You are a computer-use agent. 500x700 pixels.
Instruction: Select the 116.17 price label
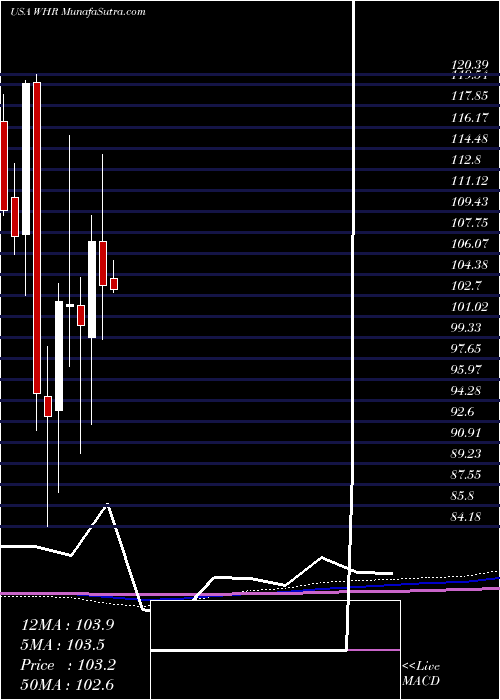click(x=470, y=118)
